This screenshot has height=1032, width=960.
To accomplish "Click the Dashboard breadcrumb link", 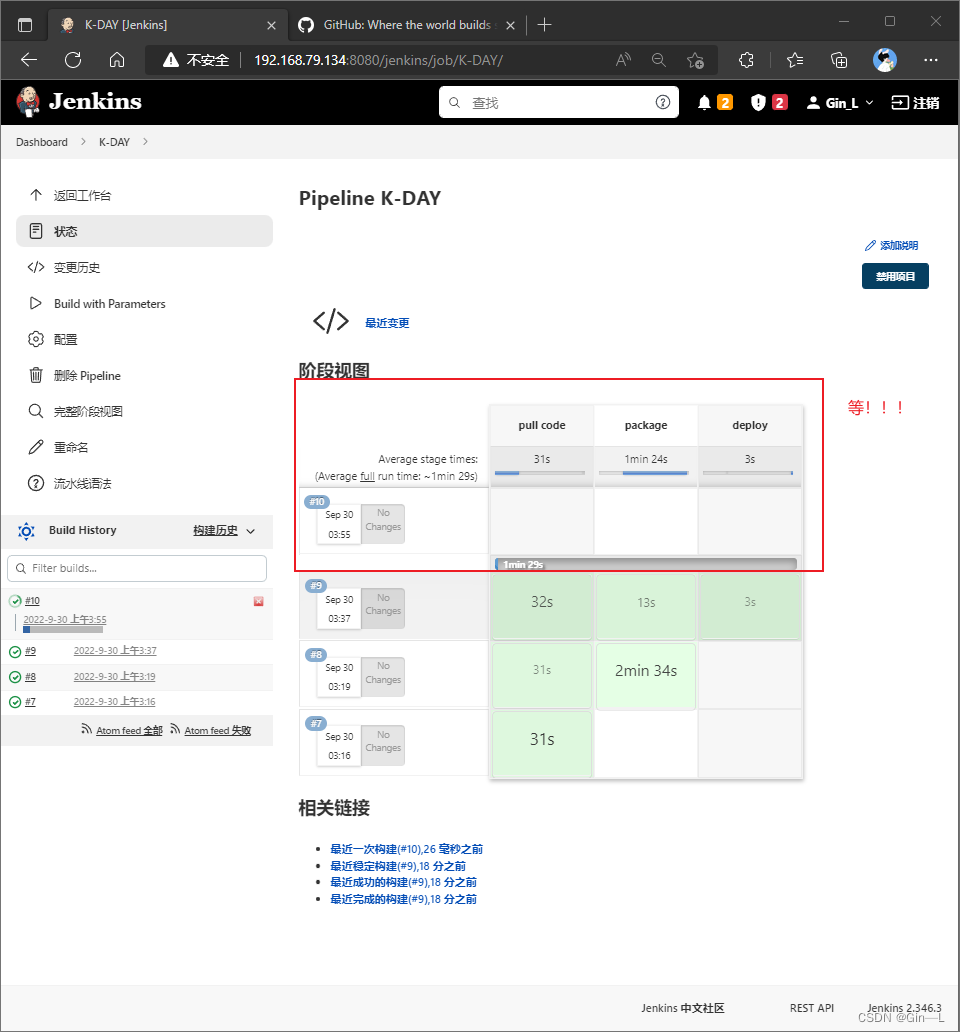I will click(x=41, y=142).
